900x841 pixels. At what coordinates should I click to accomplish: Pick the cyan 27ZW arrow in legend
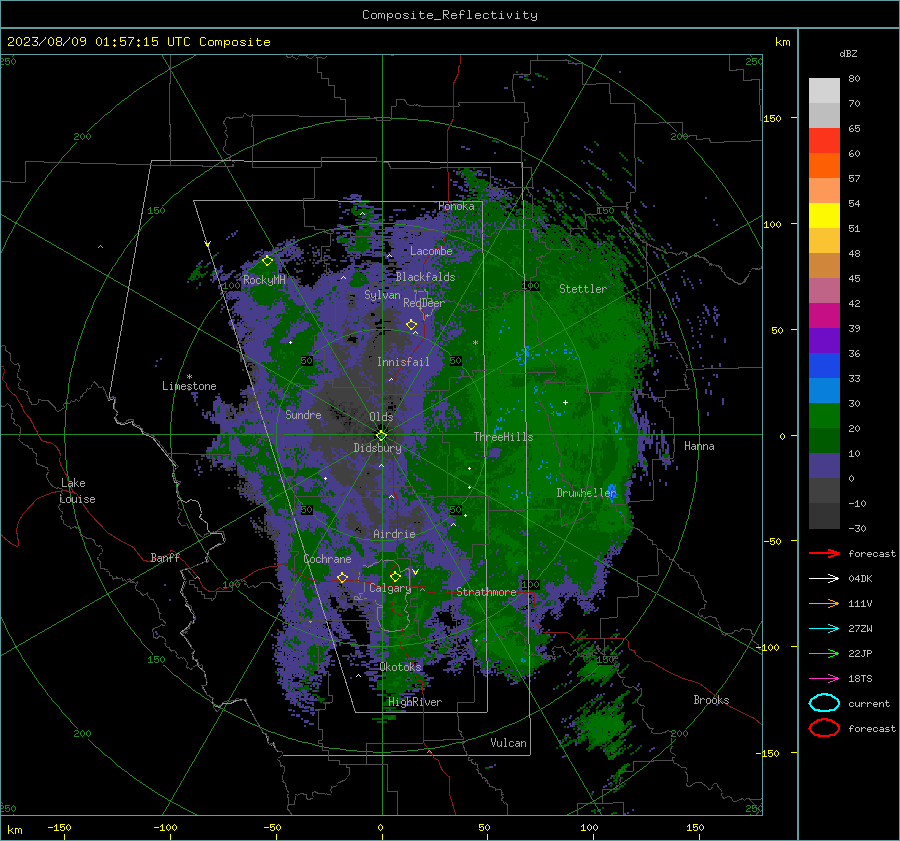[x=824, y=629]
